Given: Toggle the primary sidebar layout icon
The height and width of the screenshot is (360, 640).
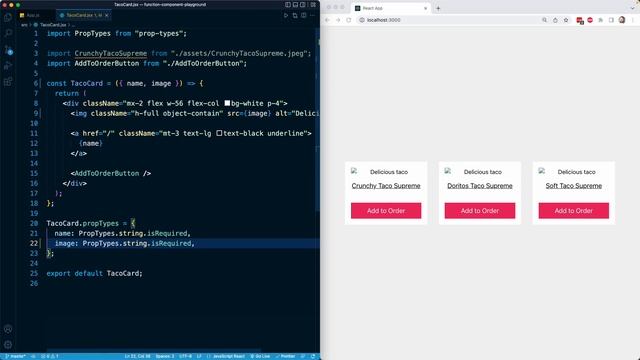Looking at the screenshot, I should [x=288, y=5].
